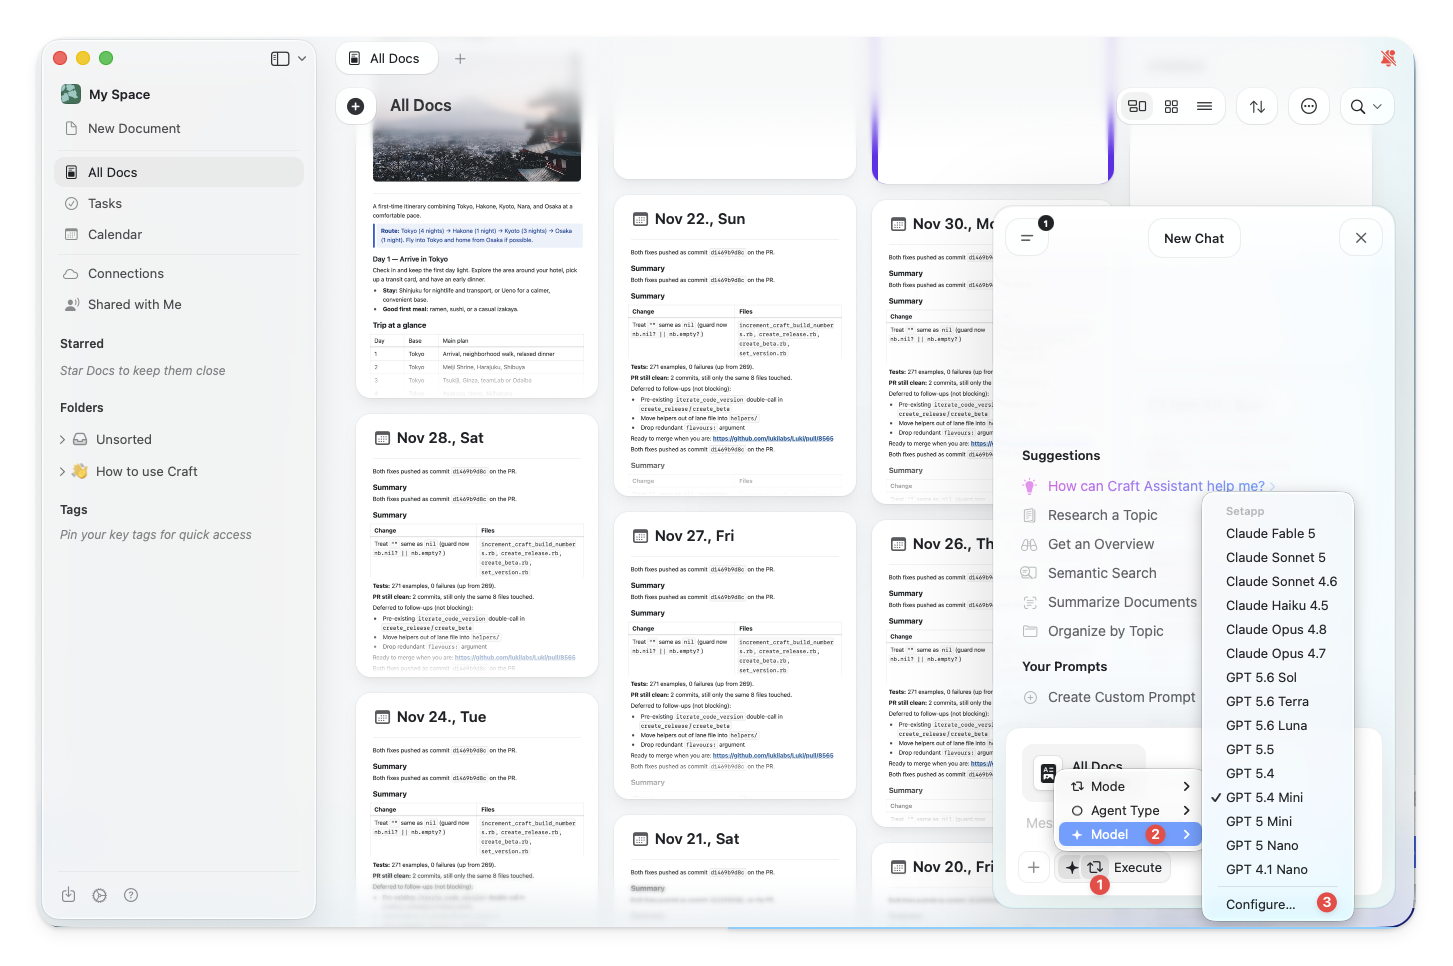
Task: Switch to grid view
Action: pyautogui.click(x=1171, y=106)
